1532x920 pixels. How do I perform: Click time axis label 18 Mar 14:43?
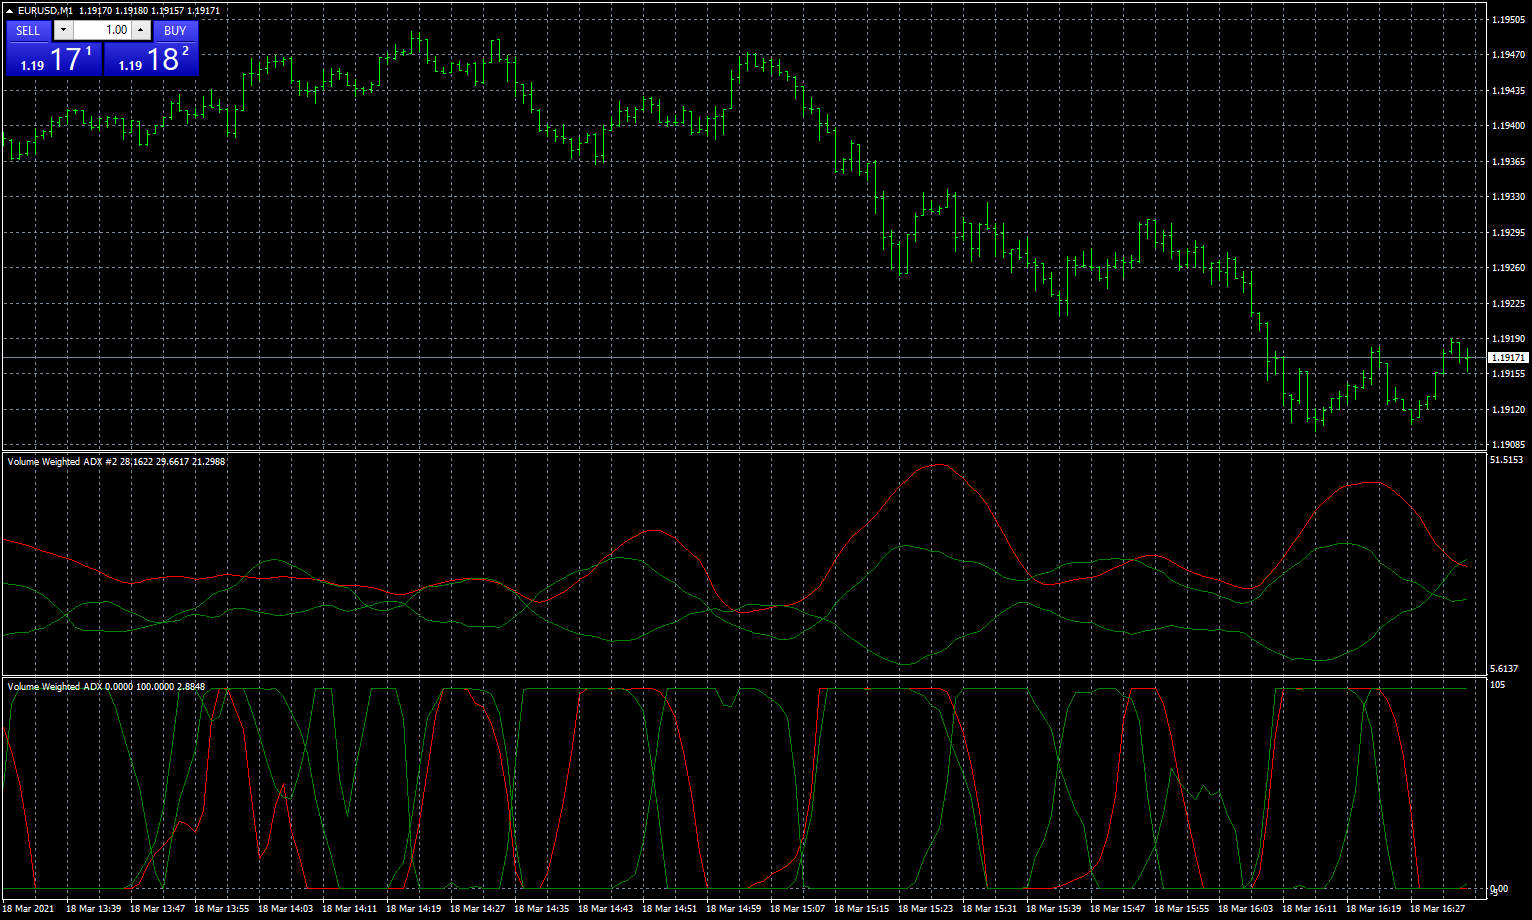[x=606, y=909]
